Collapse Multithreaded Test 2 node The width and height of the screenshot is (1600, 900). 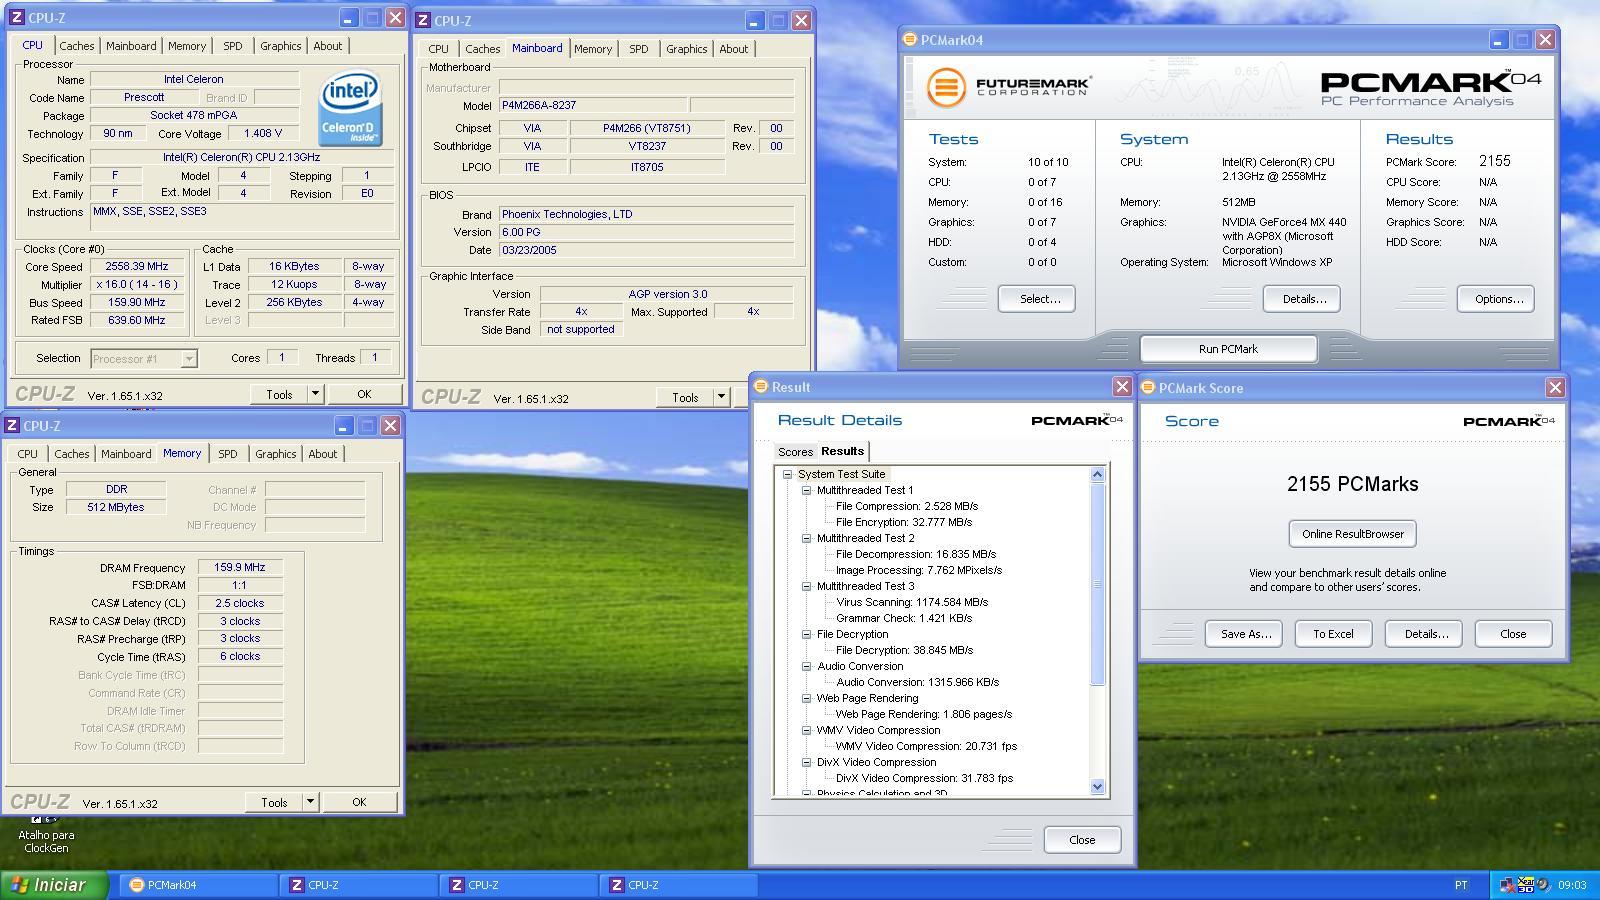806,538
